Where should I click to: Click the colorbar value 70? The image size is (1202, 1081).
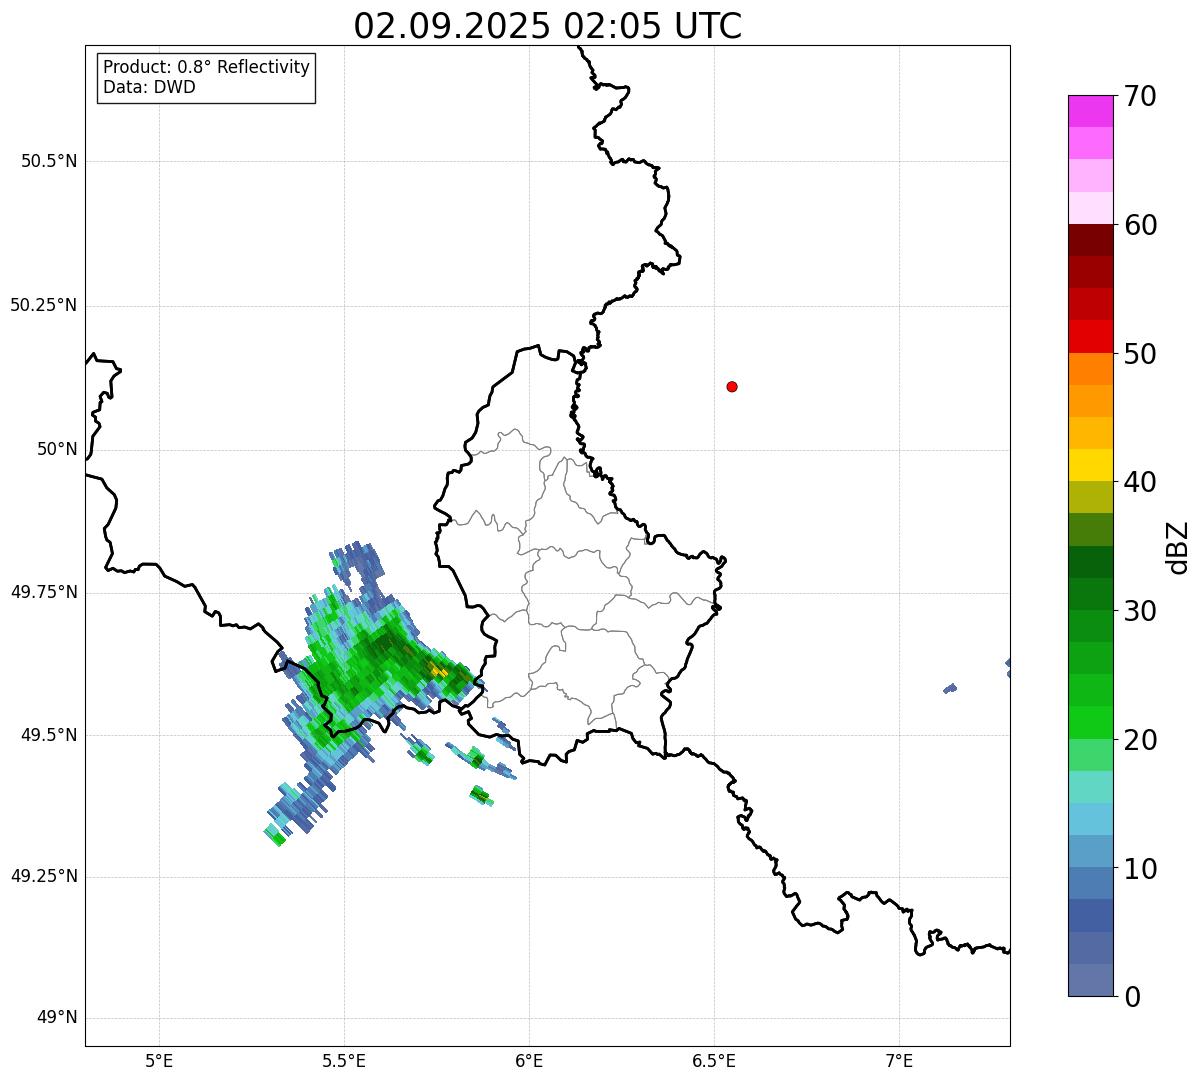pos(1140,96)
